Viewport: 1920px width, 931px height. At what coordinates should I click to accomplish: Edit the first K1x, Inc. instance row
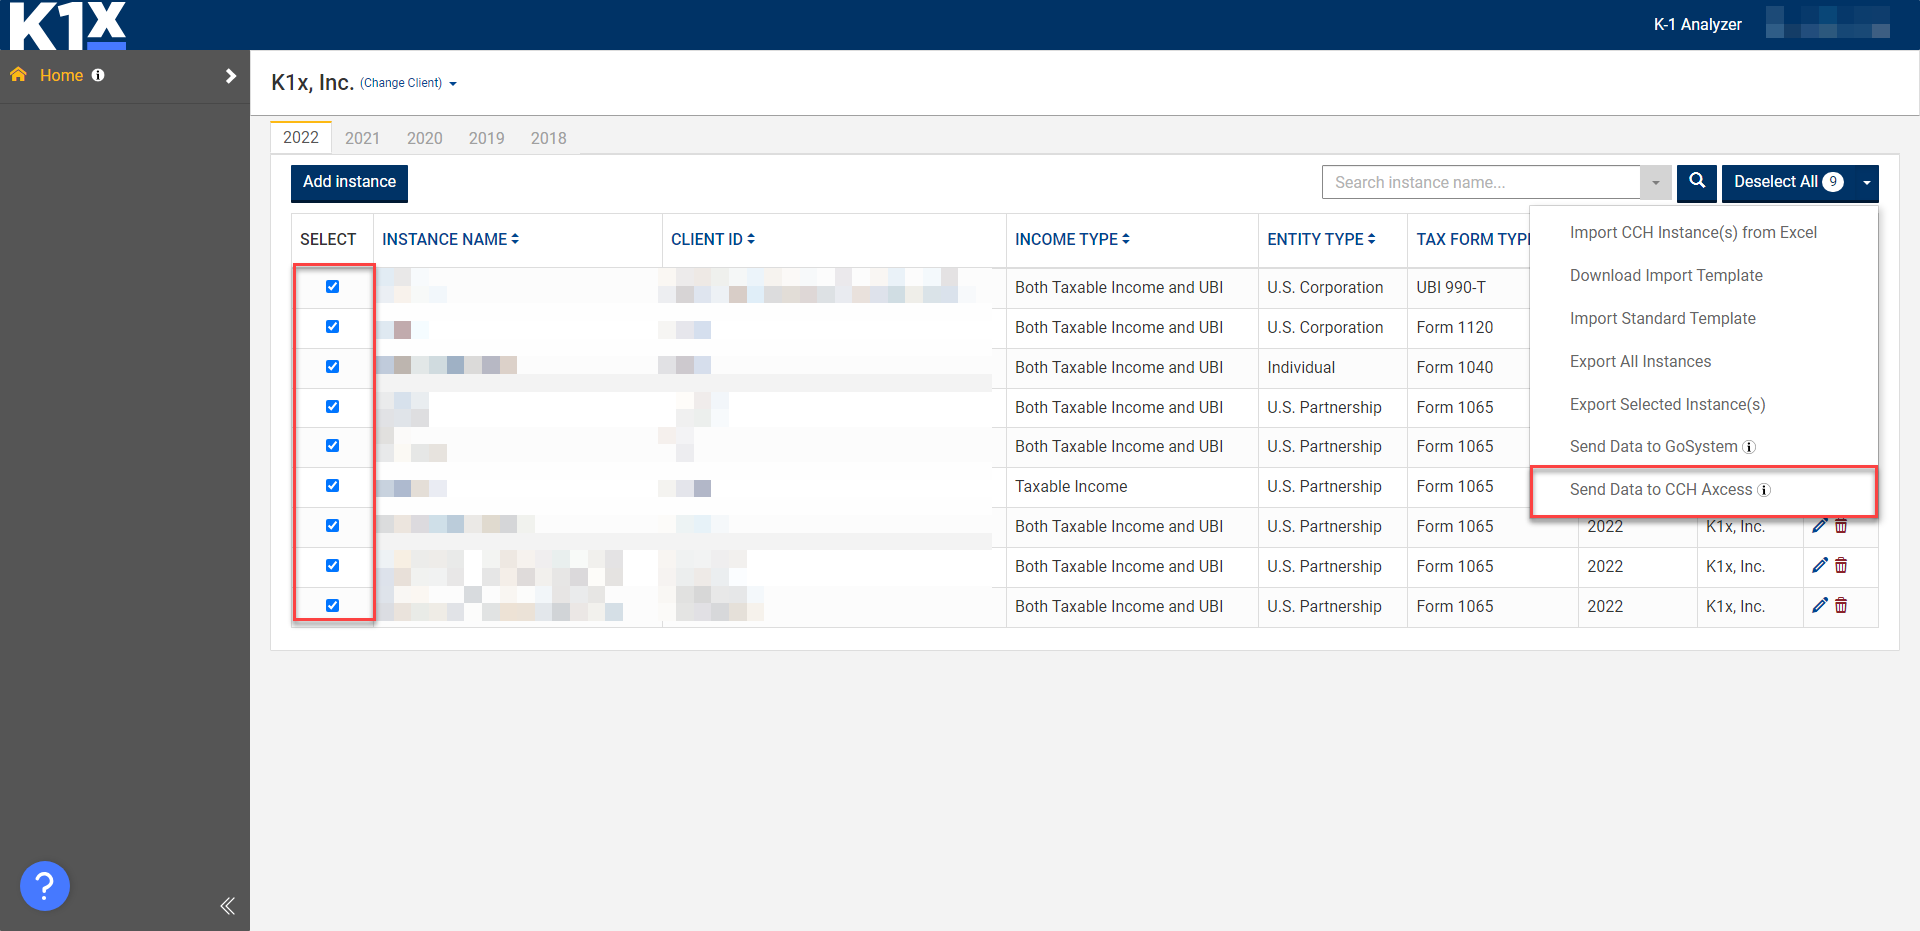tap(1819, 525)
